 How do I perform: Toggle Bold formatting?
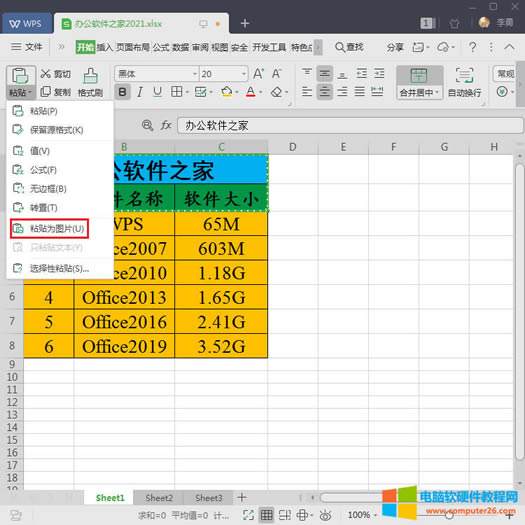[x=123, y=92]
